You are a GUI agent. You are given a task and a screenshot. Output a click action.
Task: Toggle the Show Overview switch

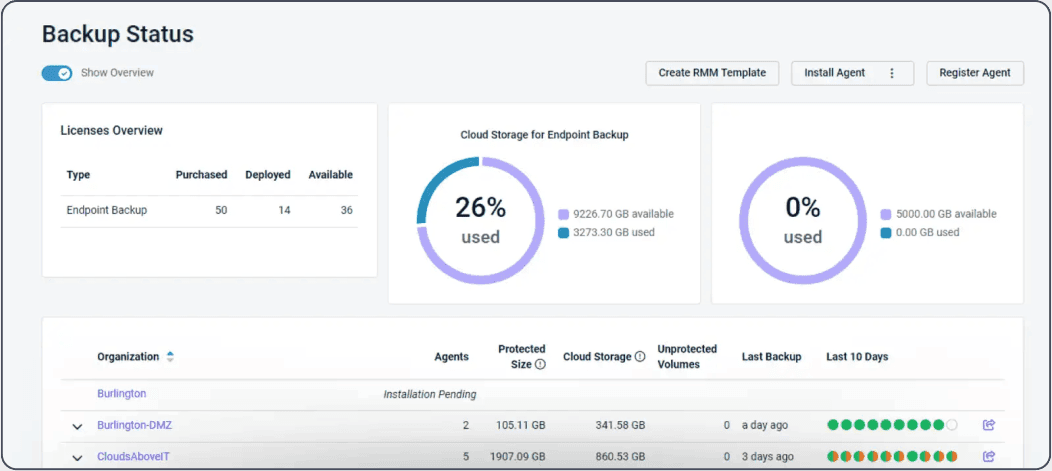tap(57, 73)
